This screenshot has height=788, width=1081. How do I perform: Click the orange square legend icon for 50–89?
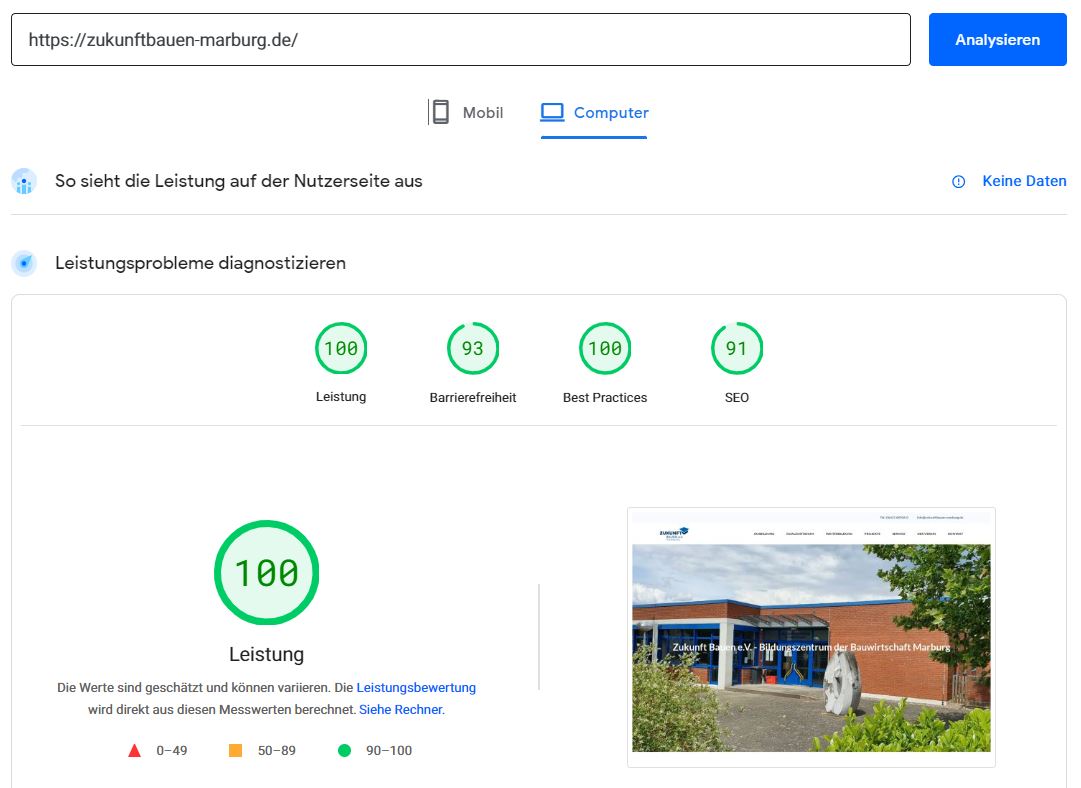coord(236,750)
